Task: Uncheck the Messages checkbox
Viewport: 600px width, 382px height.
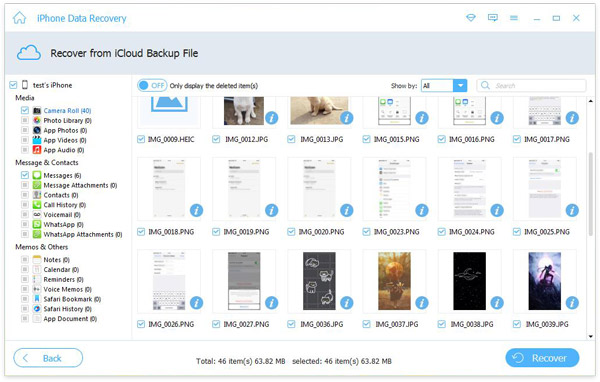Action: tap(25, 175)
